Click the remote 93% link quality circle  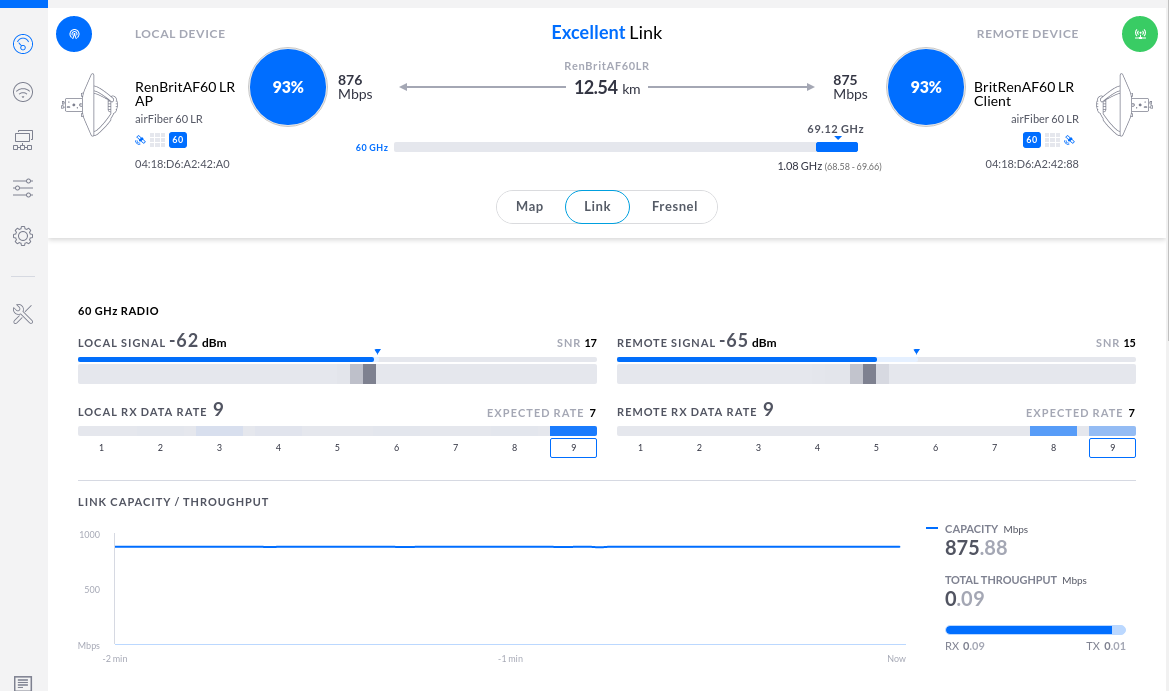(926, 87)
